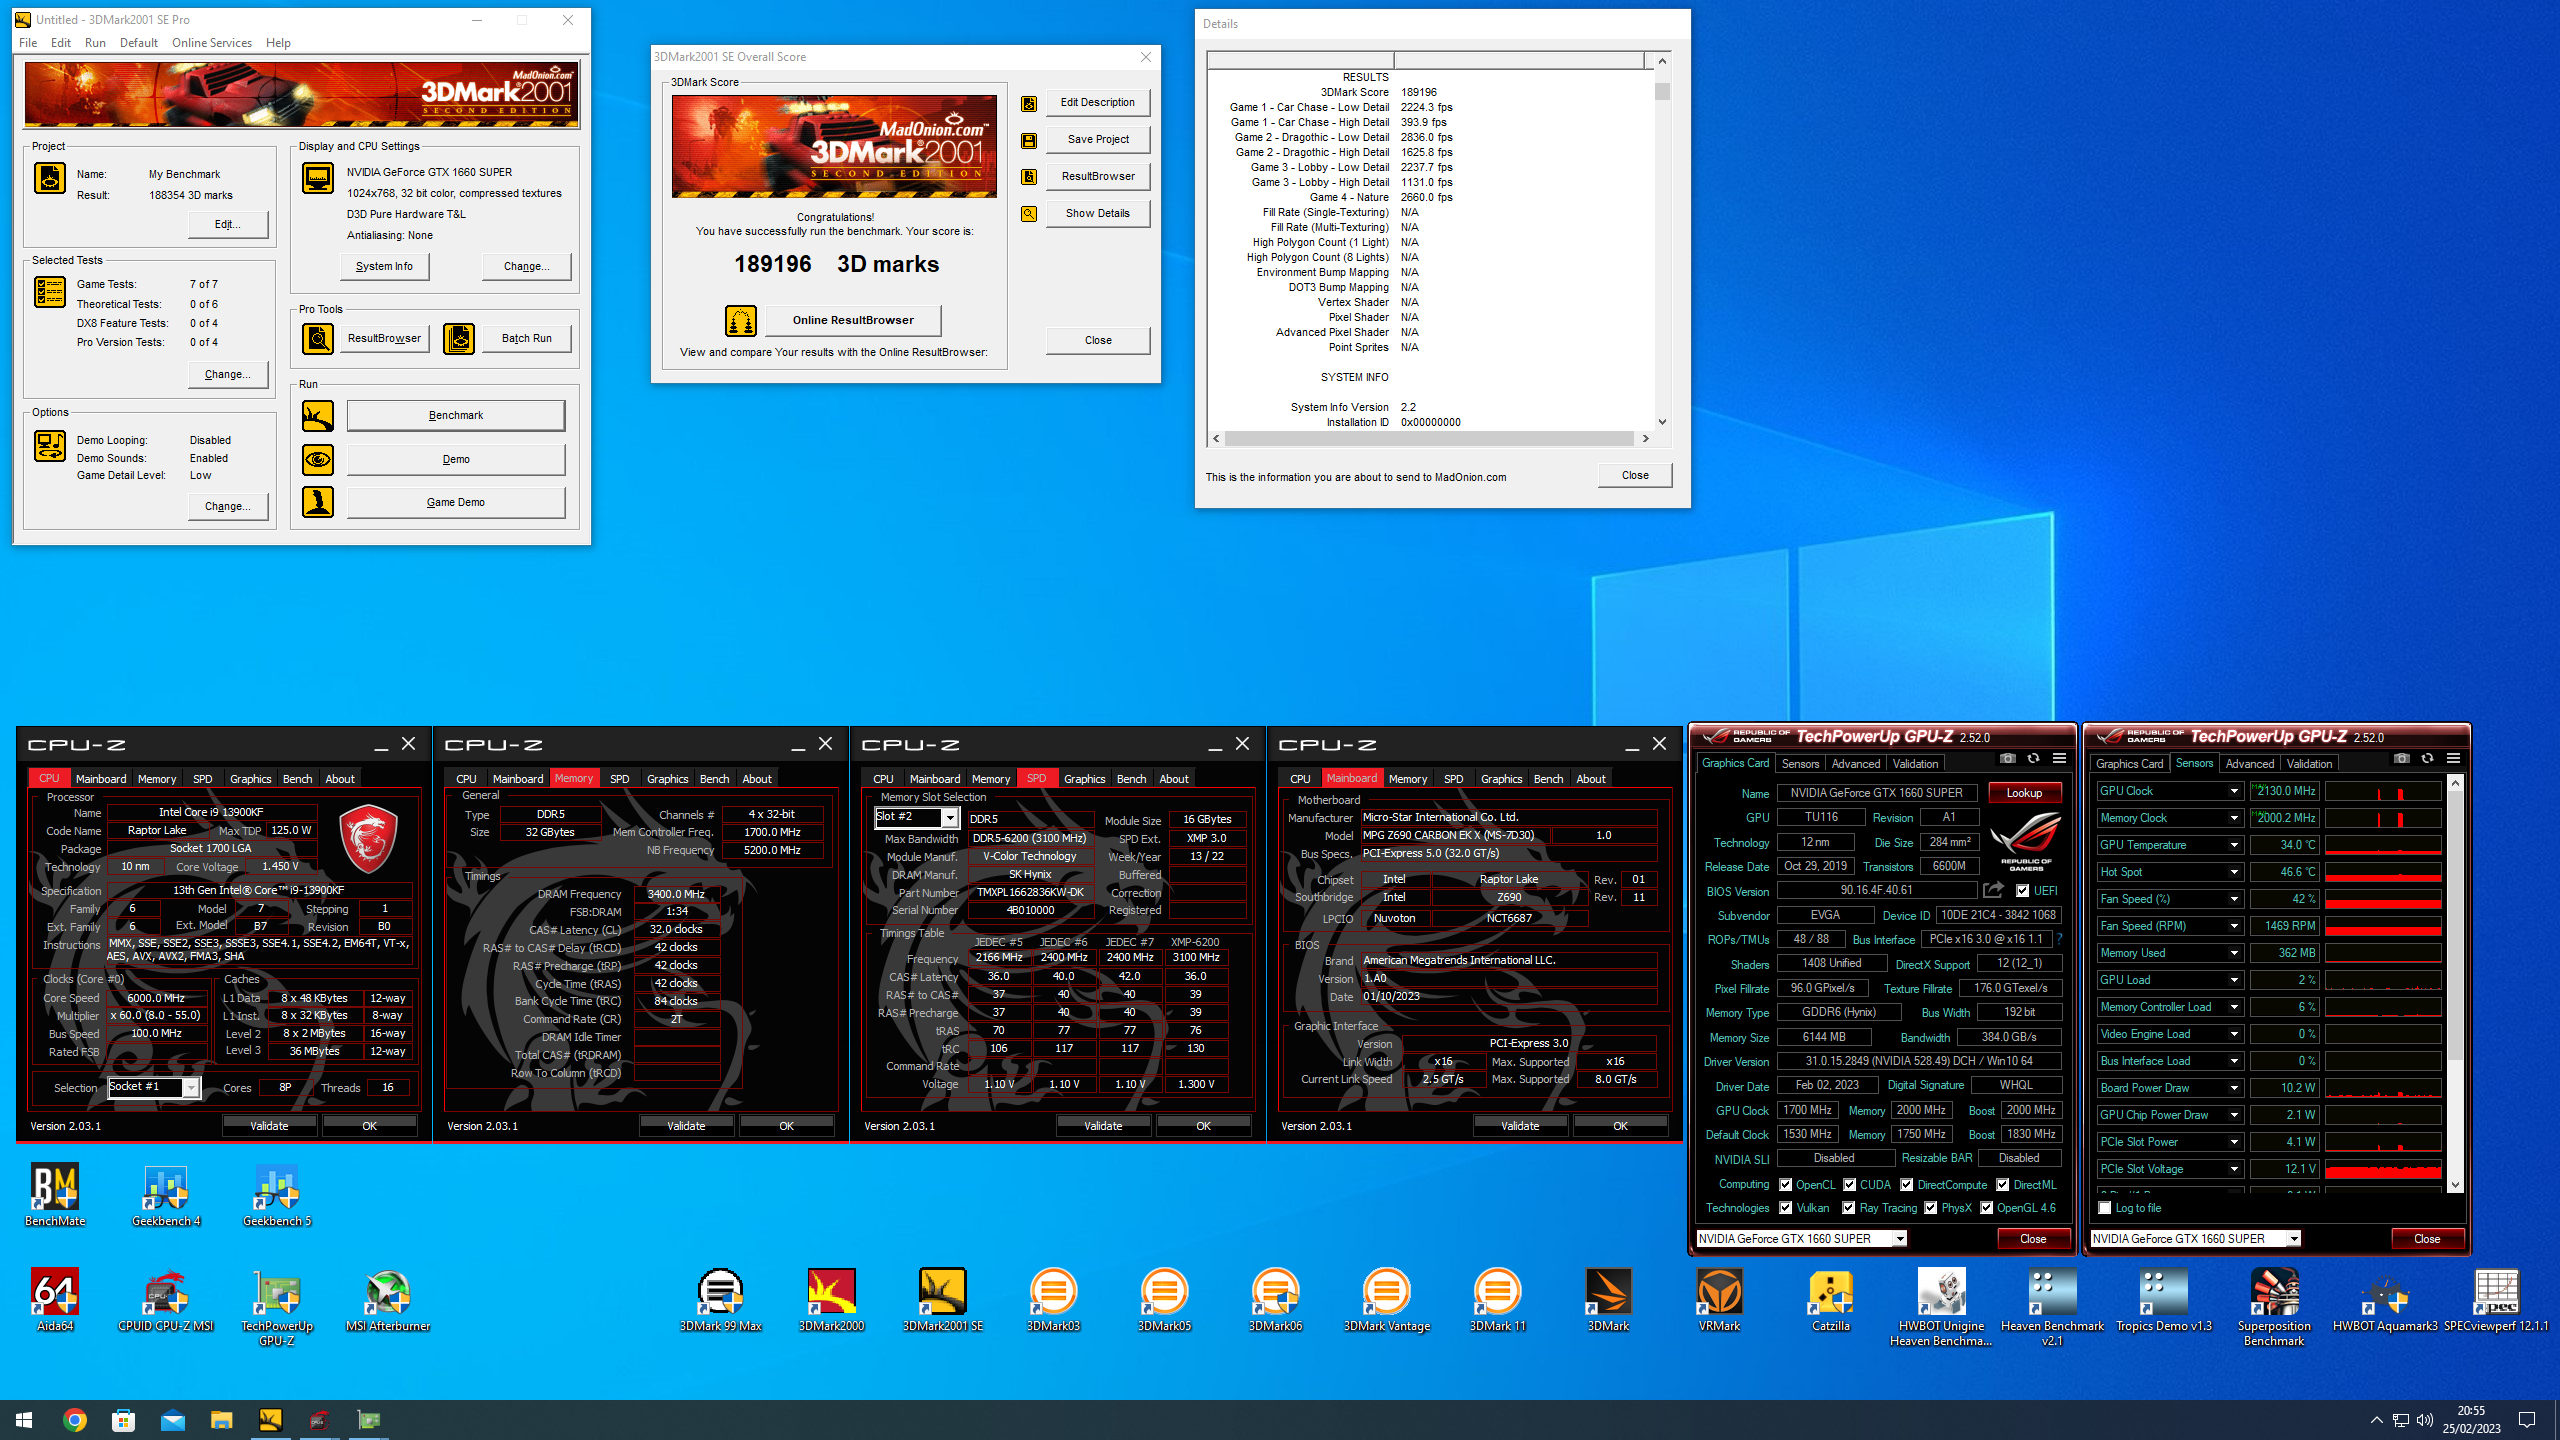Open CPU-Z Socket #1 selection dropdown

click(x=190, y=1088)
